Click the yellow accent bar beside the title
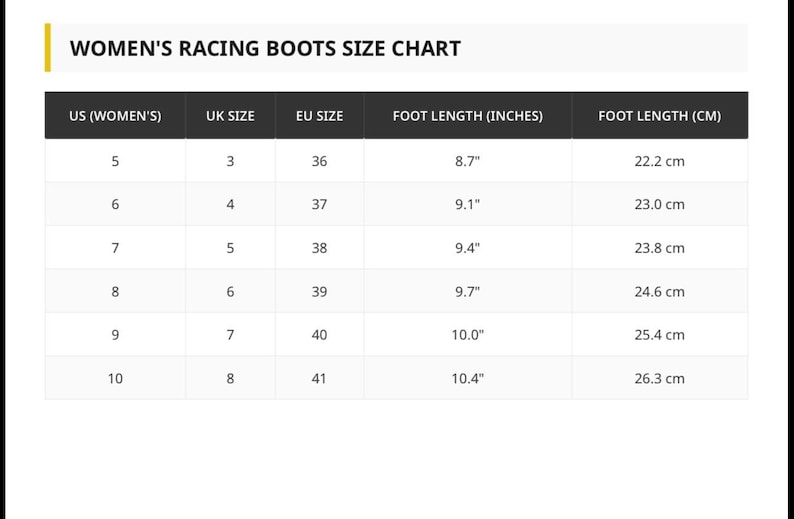 point(48,48)
